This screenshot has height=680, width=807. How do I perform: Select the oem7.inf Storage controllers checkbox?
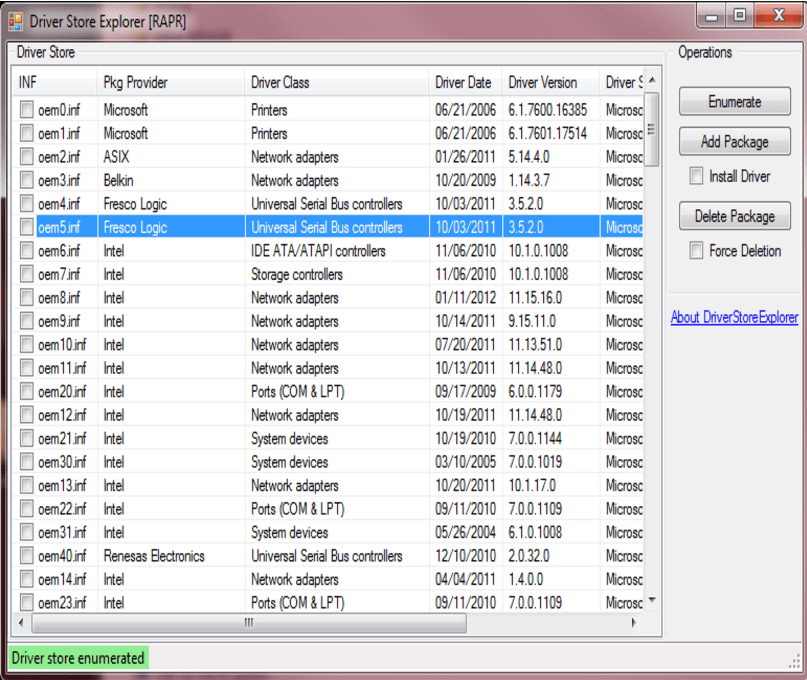[x=26, y=274]
